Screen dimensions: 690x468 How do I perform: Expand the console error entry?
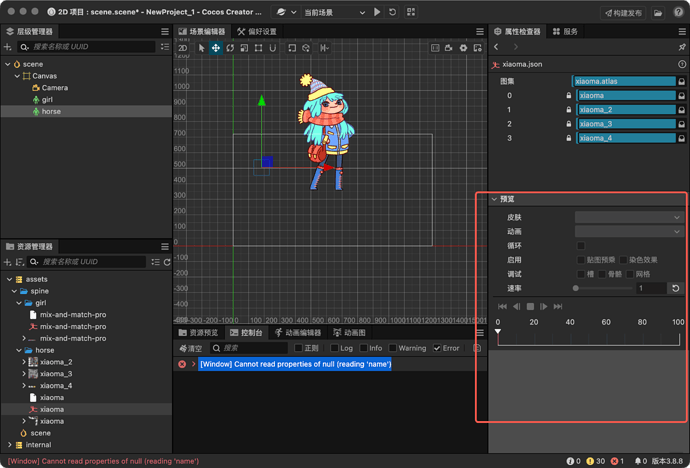[193, 364]
